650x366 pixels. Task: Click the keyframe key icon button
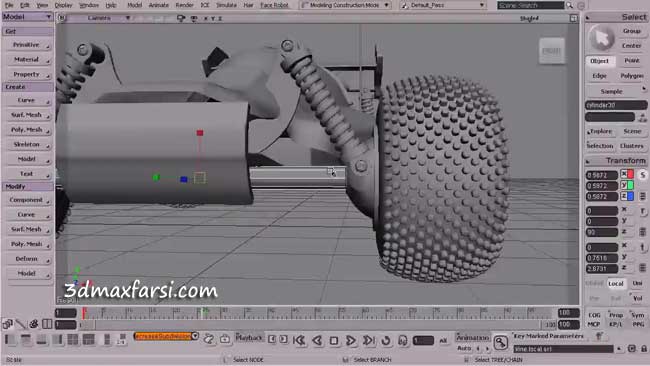coord(501,343)
